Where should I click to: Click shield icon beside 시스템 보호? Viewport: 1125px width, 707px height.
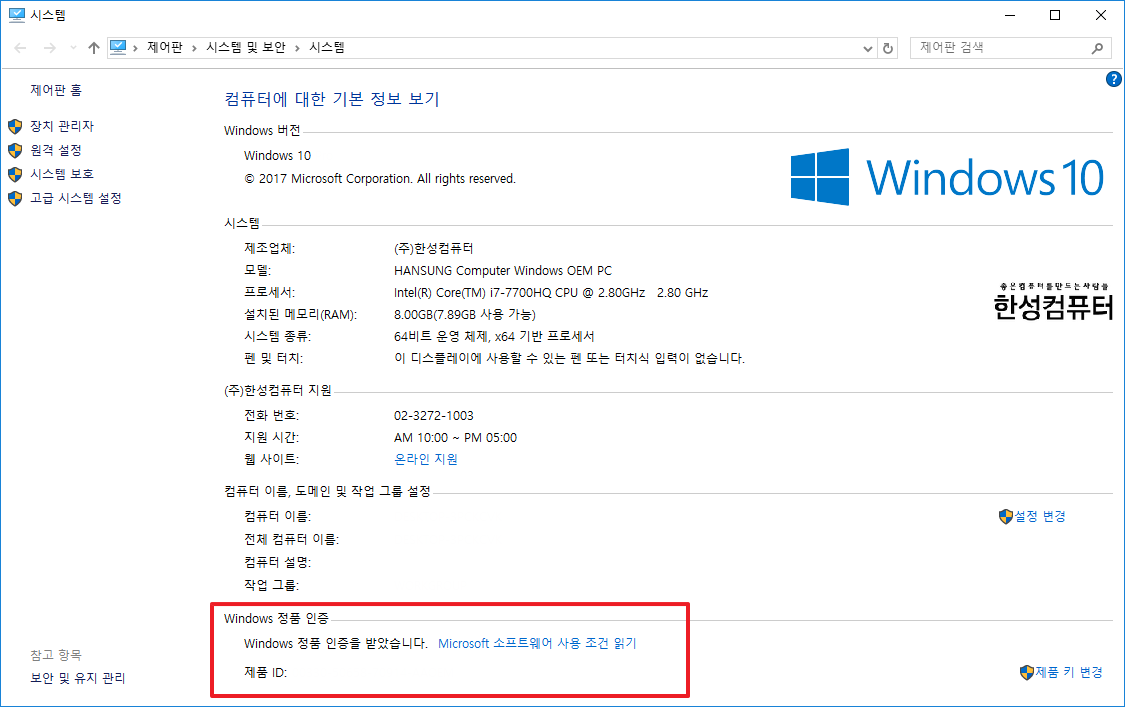(15, 174)
